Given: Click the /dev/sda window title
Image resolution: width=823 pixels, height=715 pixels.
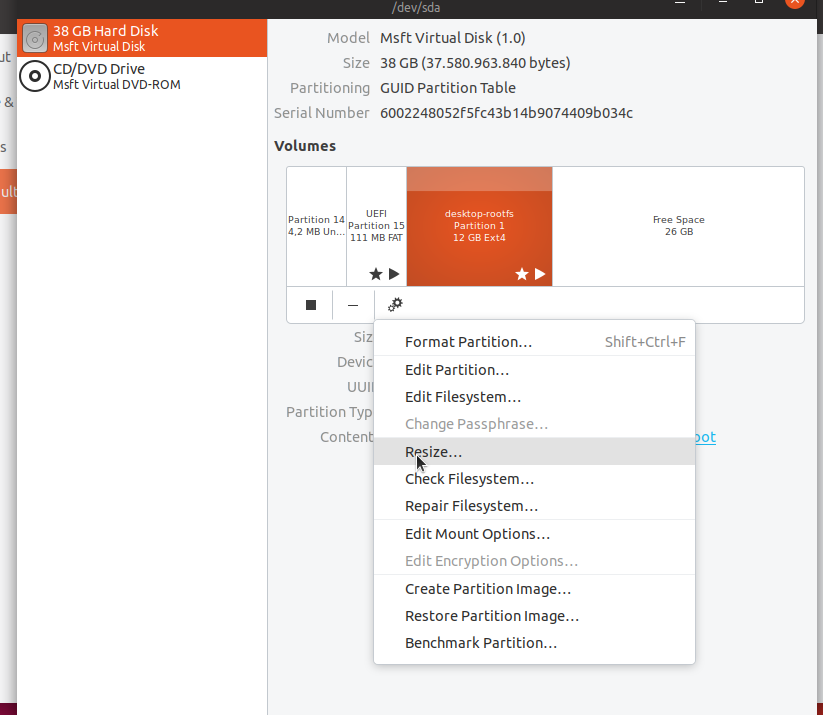Looking at the screenshot, I should [x=416, y=7].
